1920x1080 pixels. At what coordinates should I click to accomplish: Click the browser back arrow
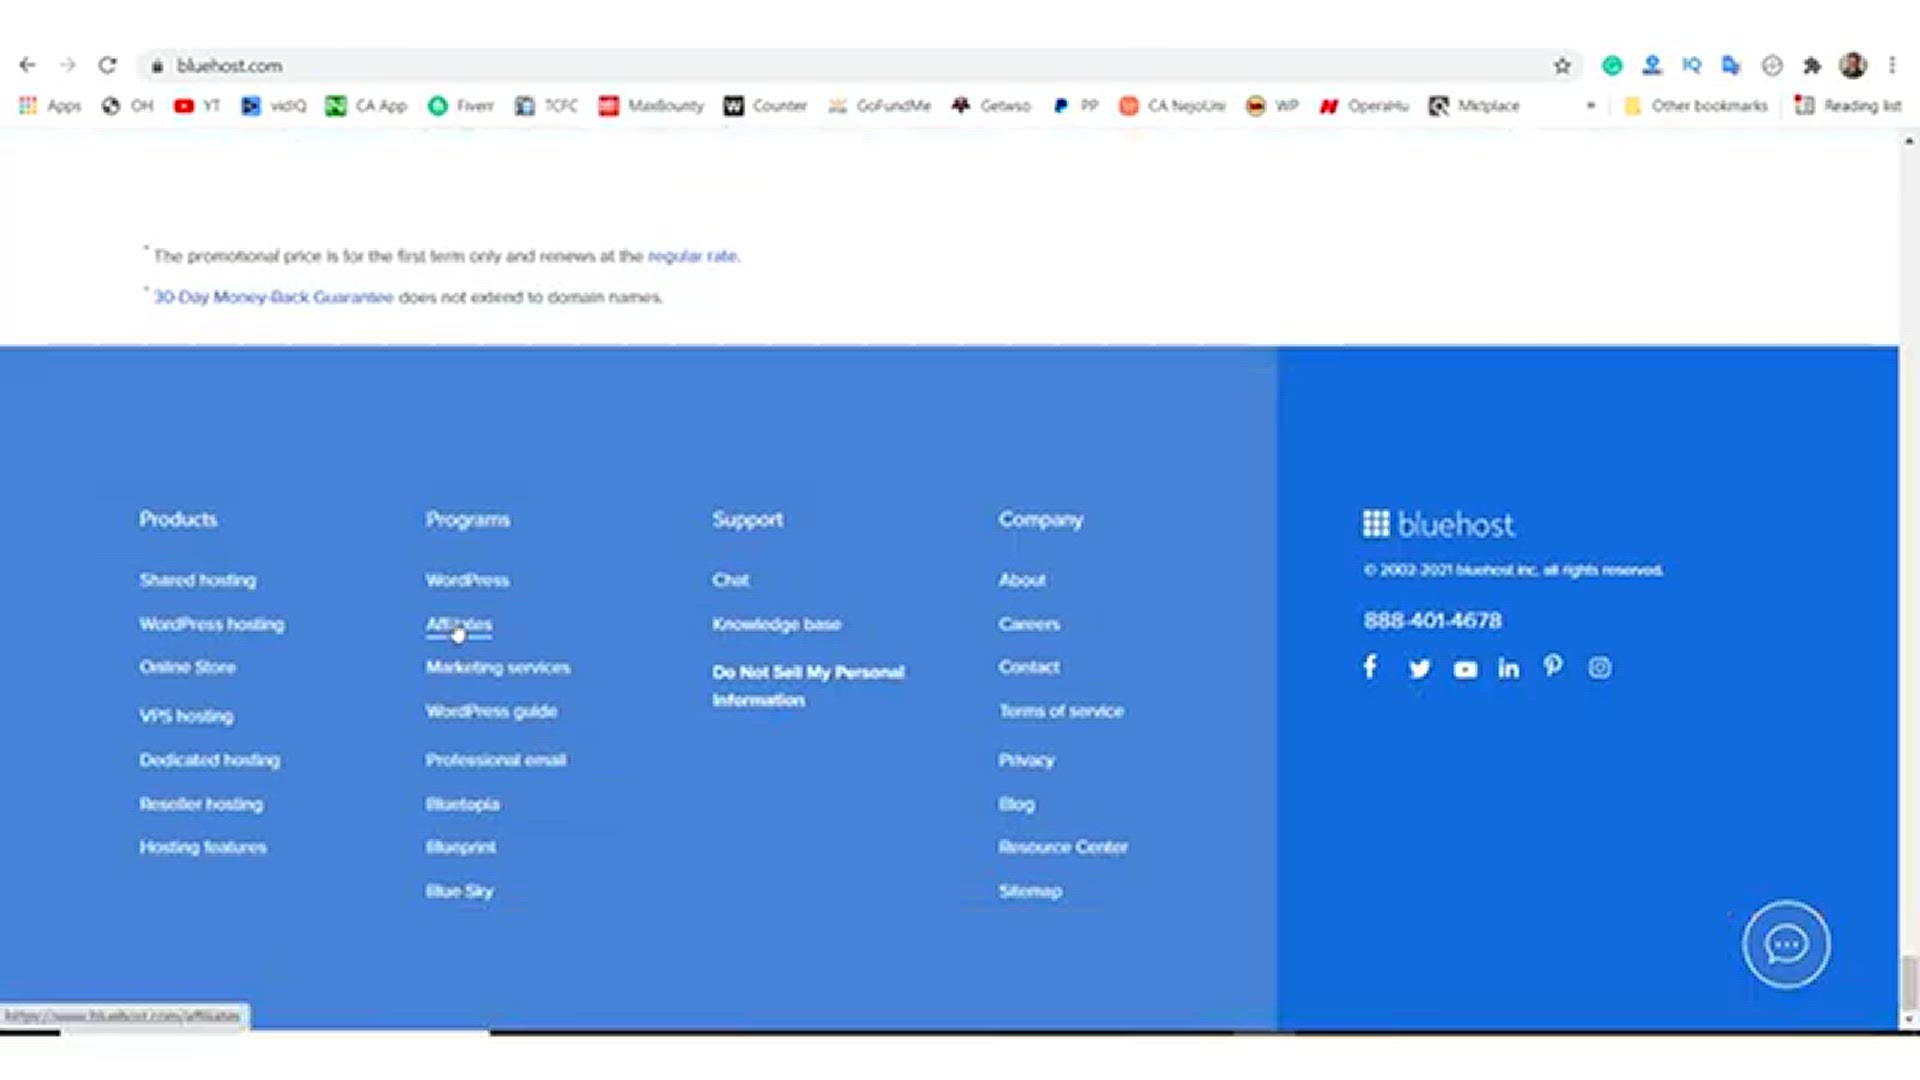pyautogui.click(x=27, y=65)
